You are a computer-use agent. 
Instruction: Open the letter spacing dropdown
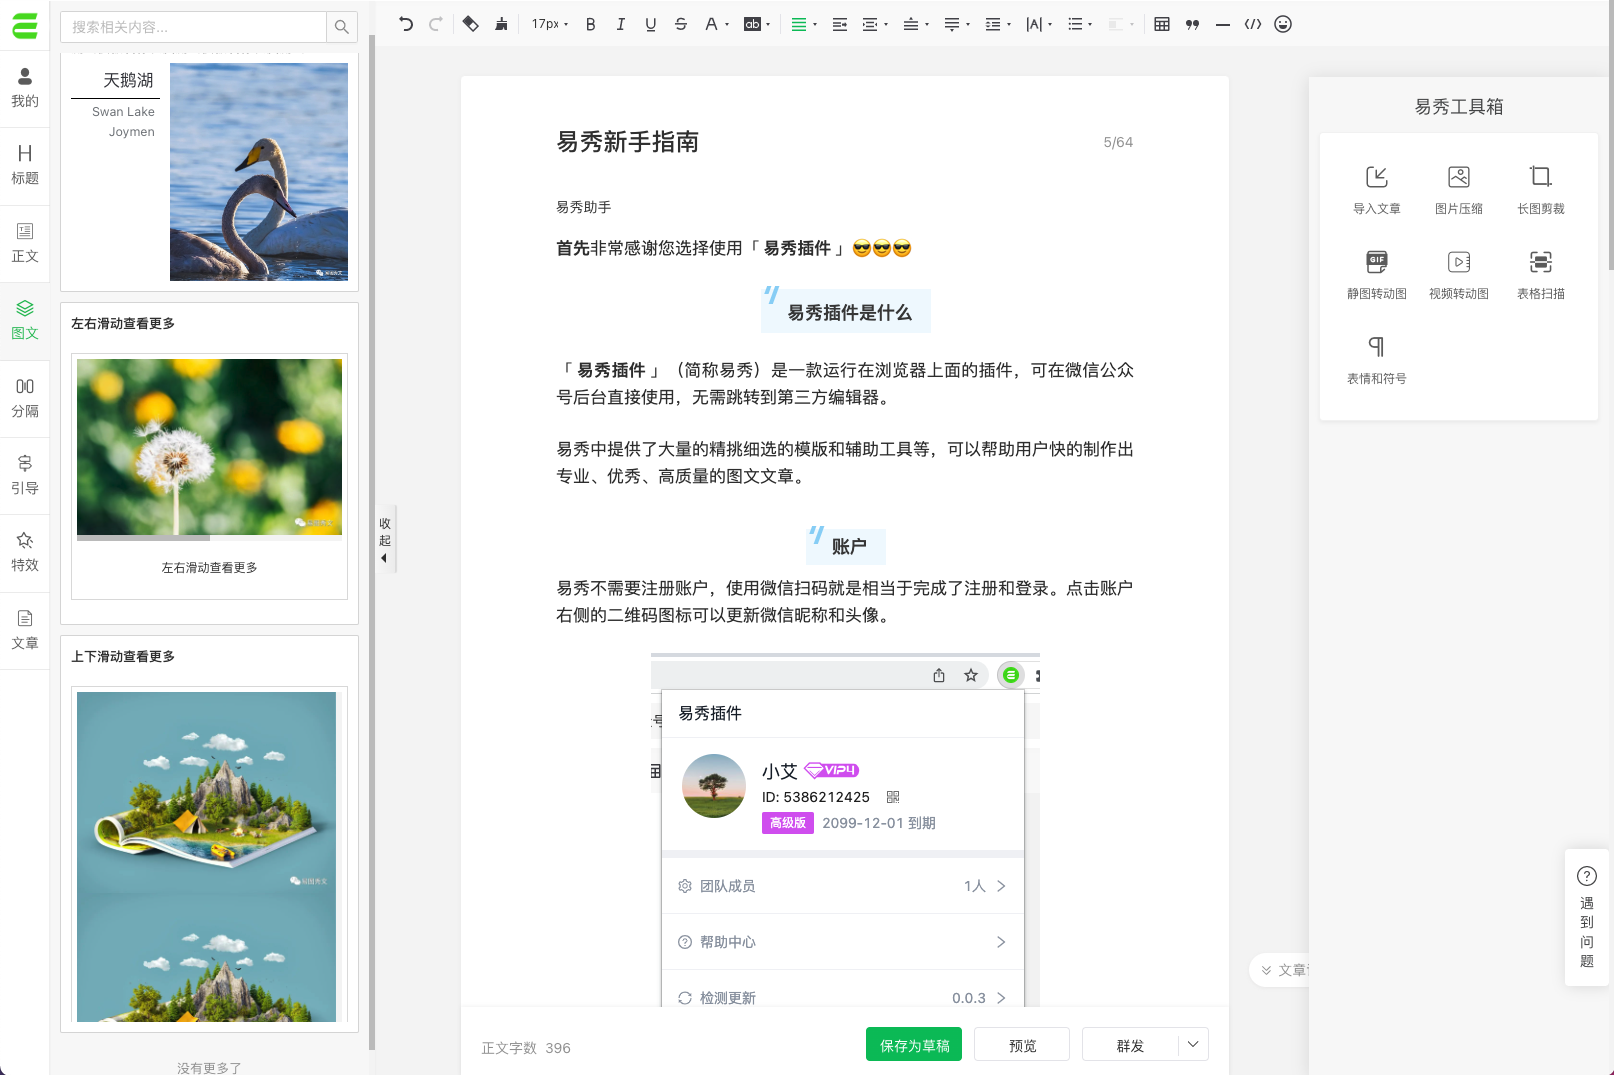coord(1039,24)
